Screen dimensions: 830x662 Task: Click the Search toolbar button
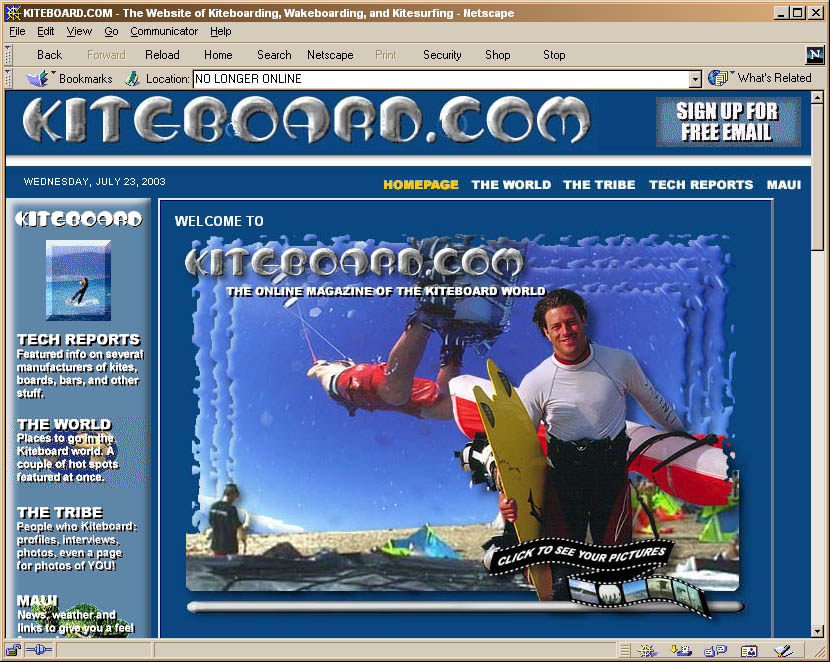pyautogui.click(x=274, y=55)
